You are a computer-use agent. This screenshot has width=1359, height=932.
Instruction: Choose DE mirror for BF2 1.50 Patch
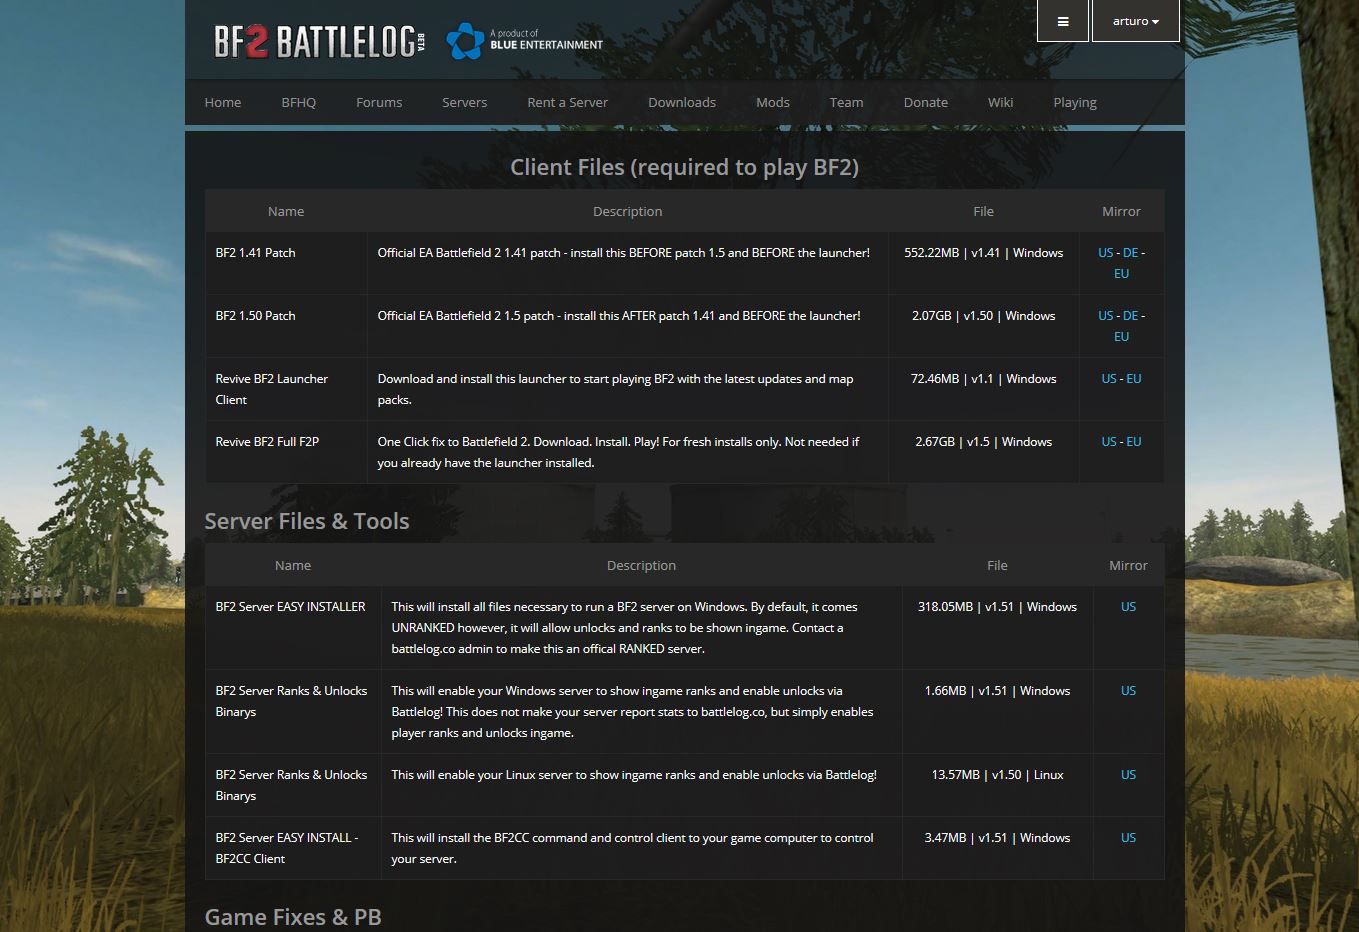1130,316
